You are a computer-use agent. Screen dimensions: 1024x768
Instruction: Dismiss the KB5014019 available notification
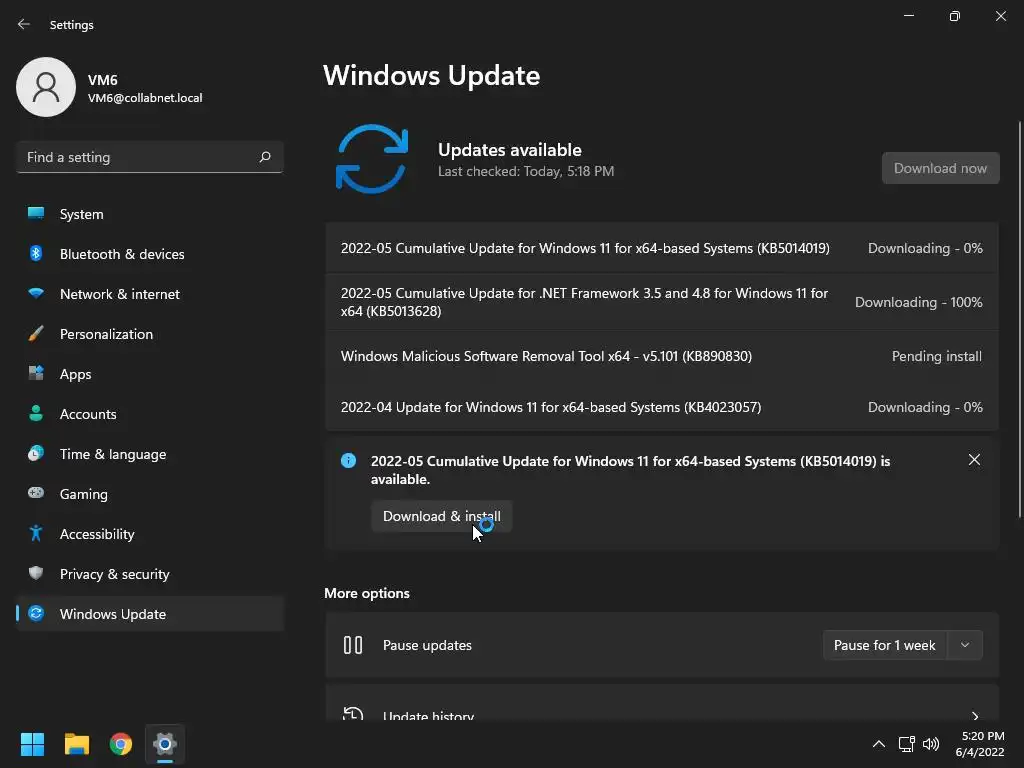click(974, 460)
